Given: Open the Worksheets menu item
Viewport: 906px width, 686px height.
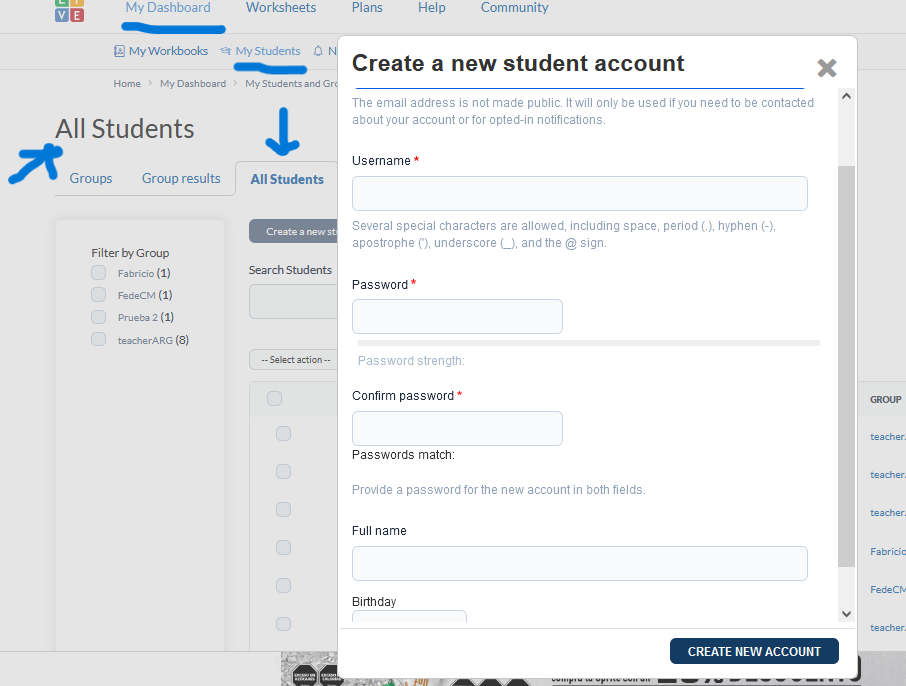Looking at the screenshot, I should (x=281, y=8).
